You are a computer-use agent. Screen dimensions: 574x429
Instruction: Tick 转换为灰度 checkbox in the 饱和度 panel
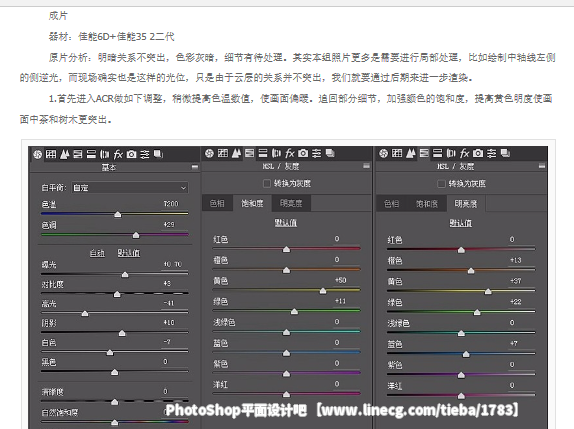click(x=267, y=183)
